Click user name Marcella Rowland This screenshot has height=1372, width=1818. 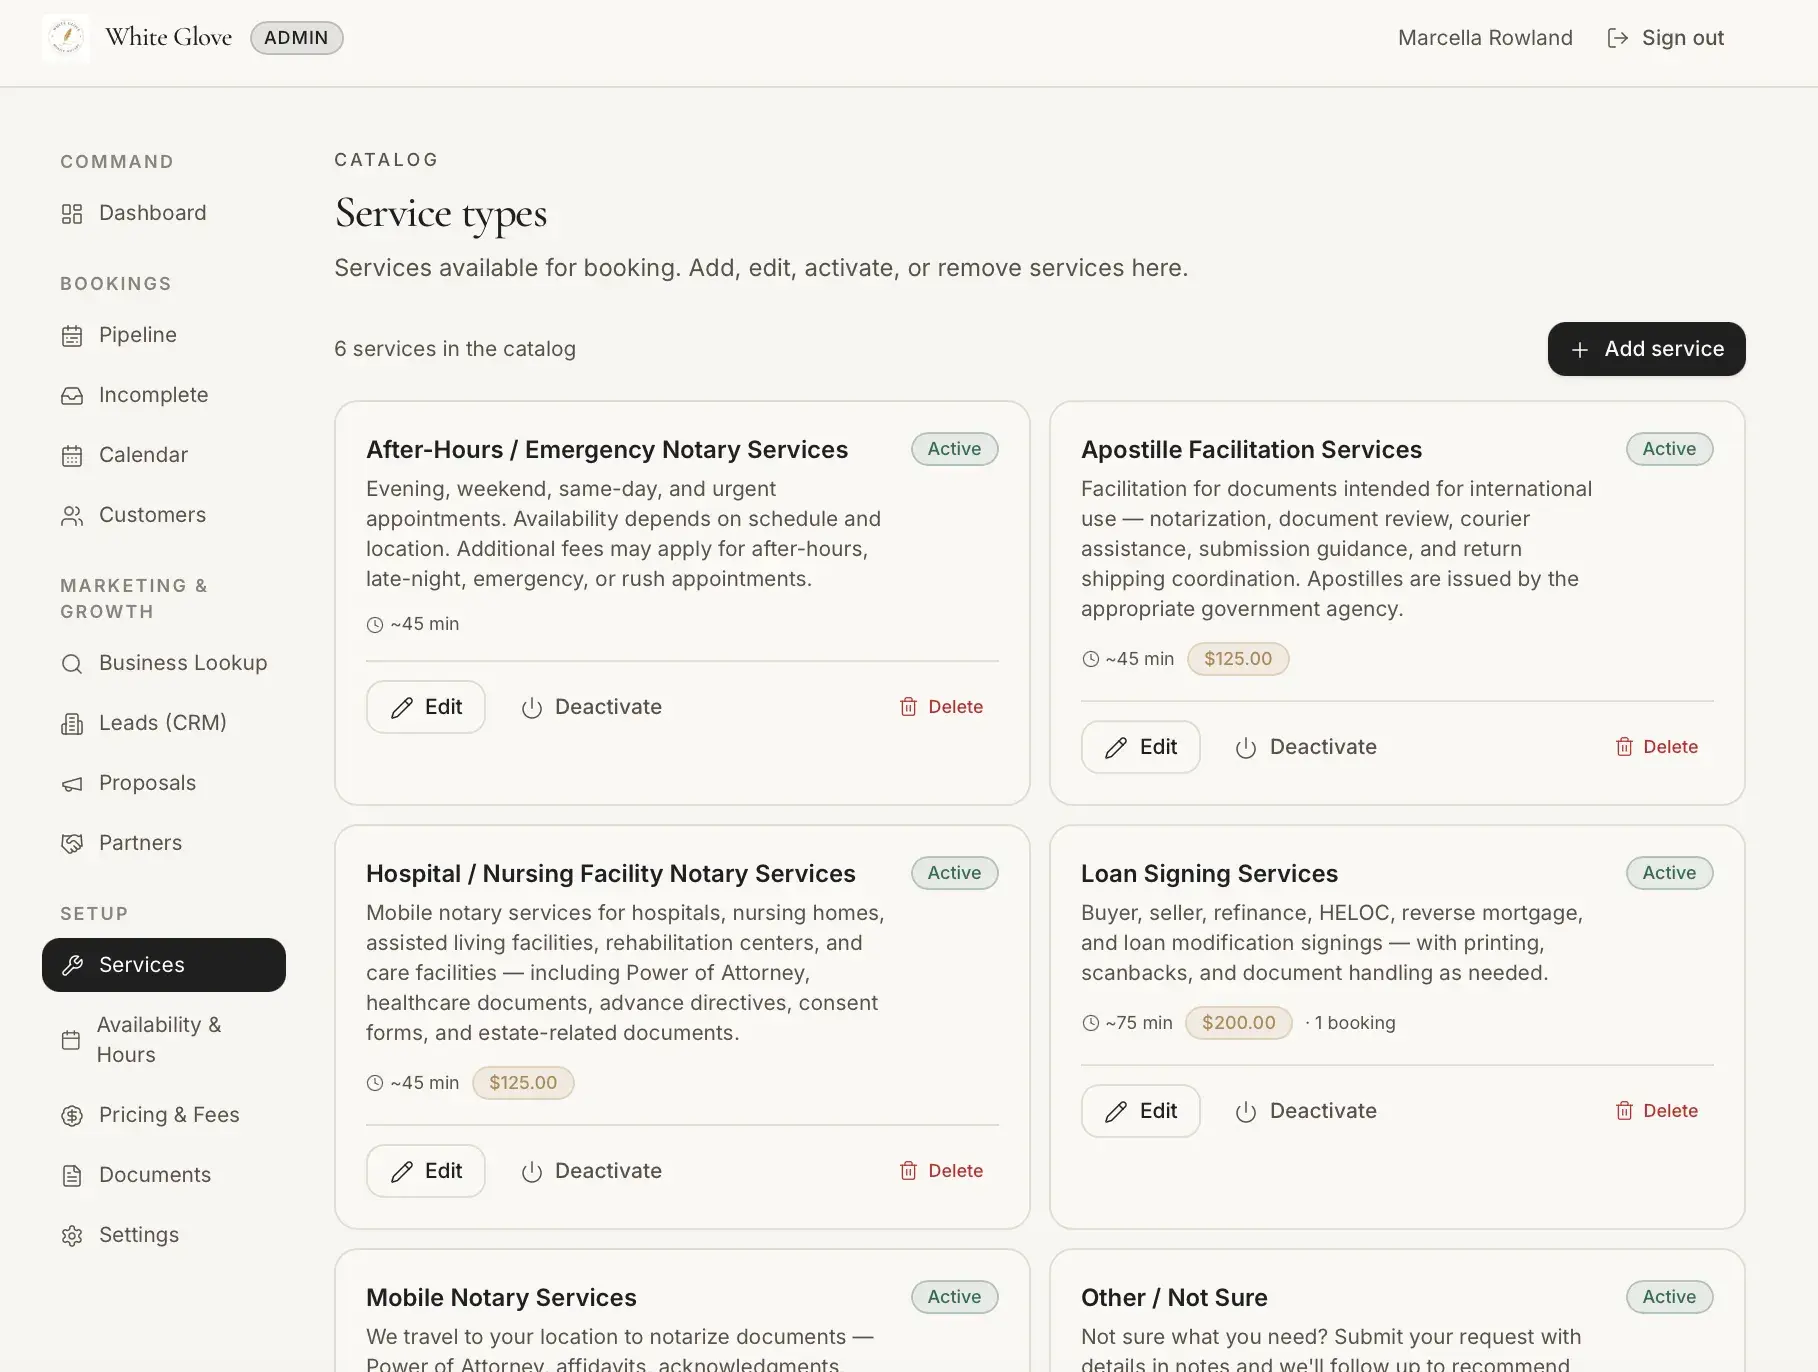coord(1485,38)
